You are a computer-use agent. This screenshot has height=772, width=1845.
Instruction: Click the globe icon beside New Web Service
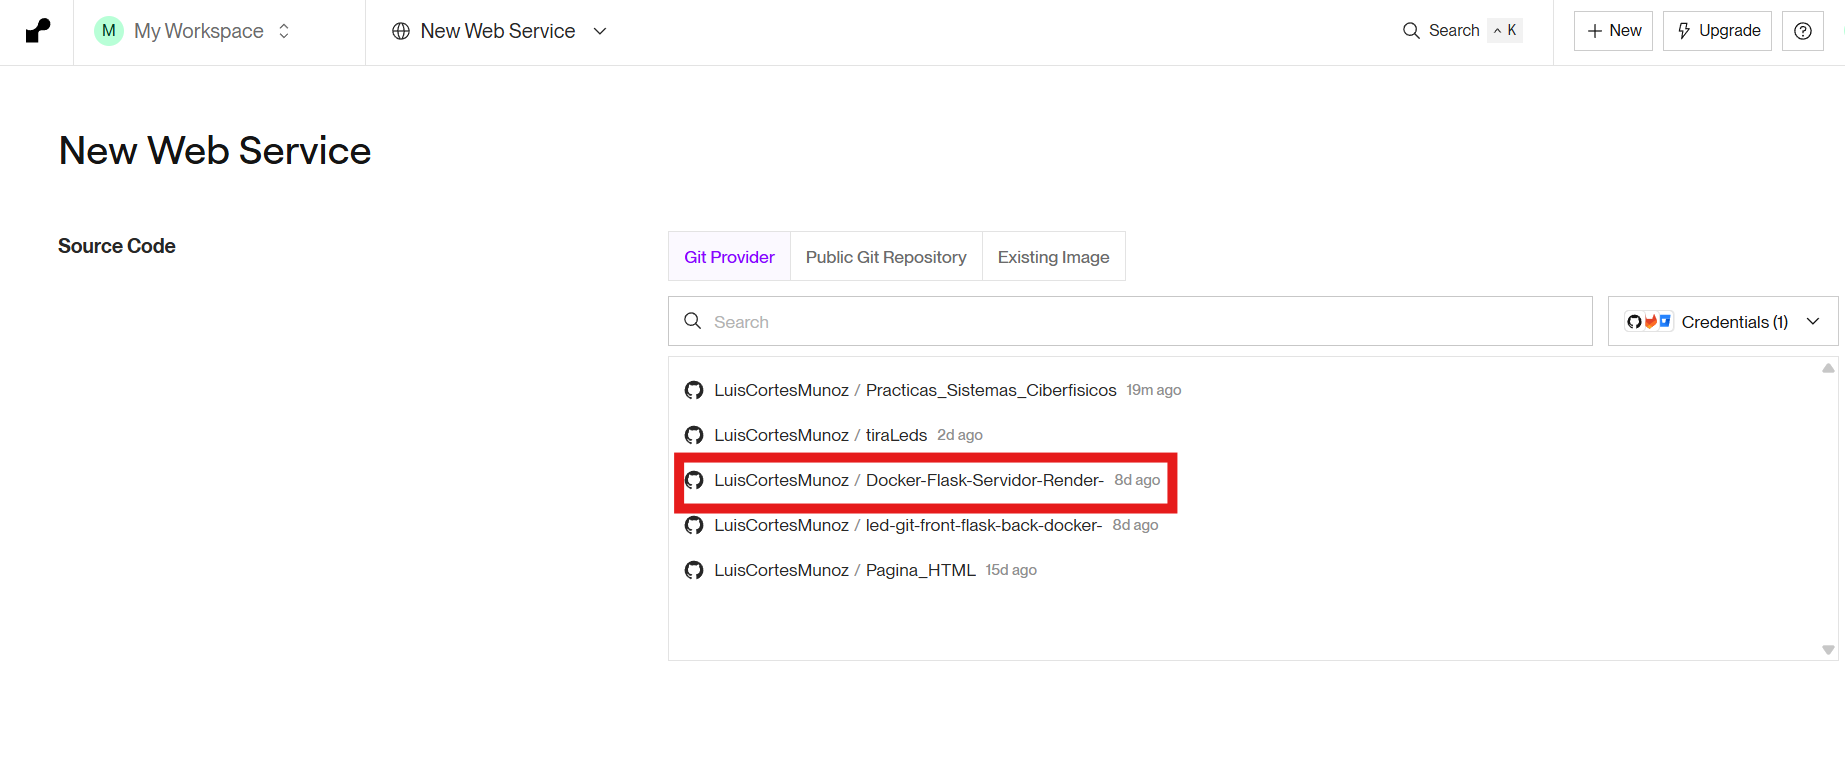click(x=401, y=31)
